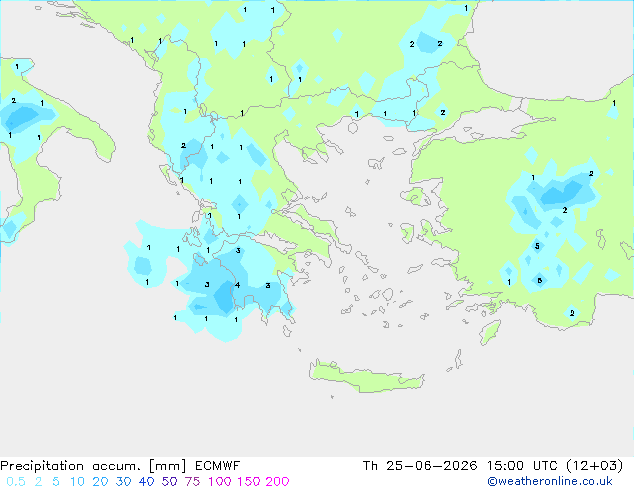Select the legend value 50
Viewport: 634px width, 490px height.
click(169, 482)
